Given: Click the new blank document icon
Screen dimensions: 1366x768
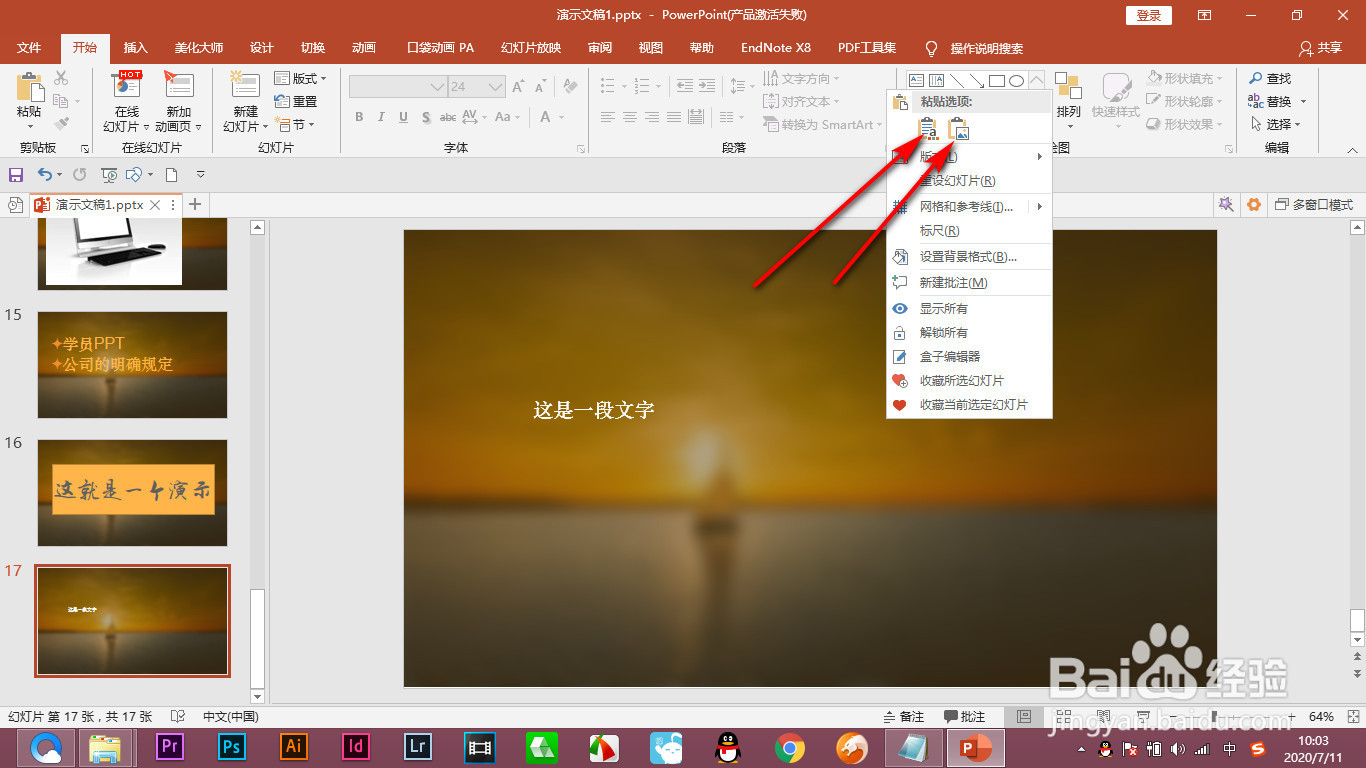Looking at the screenshot, I should 172,174.
